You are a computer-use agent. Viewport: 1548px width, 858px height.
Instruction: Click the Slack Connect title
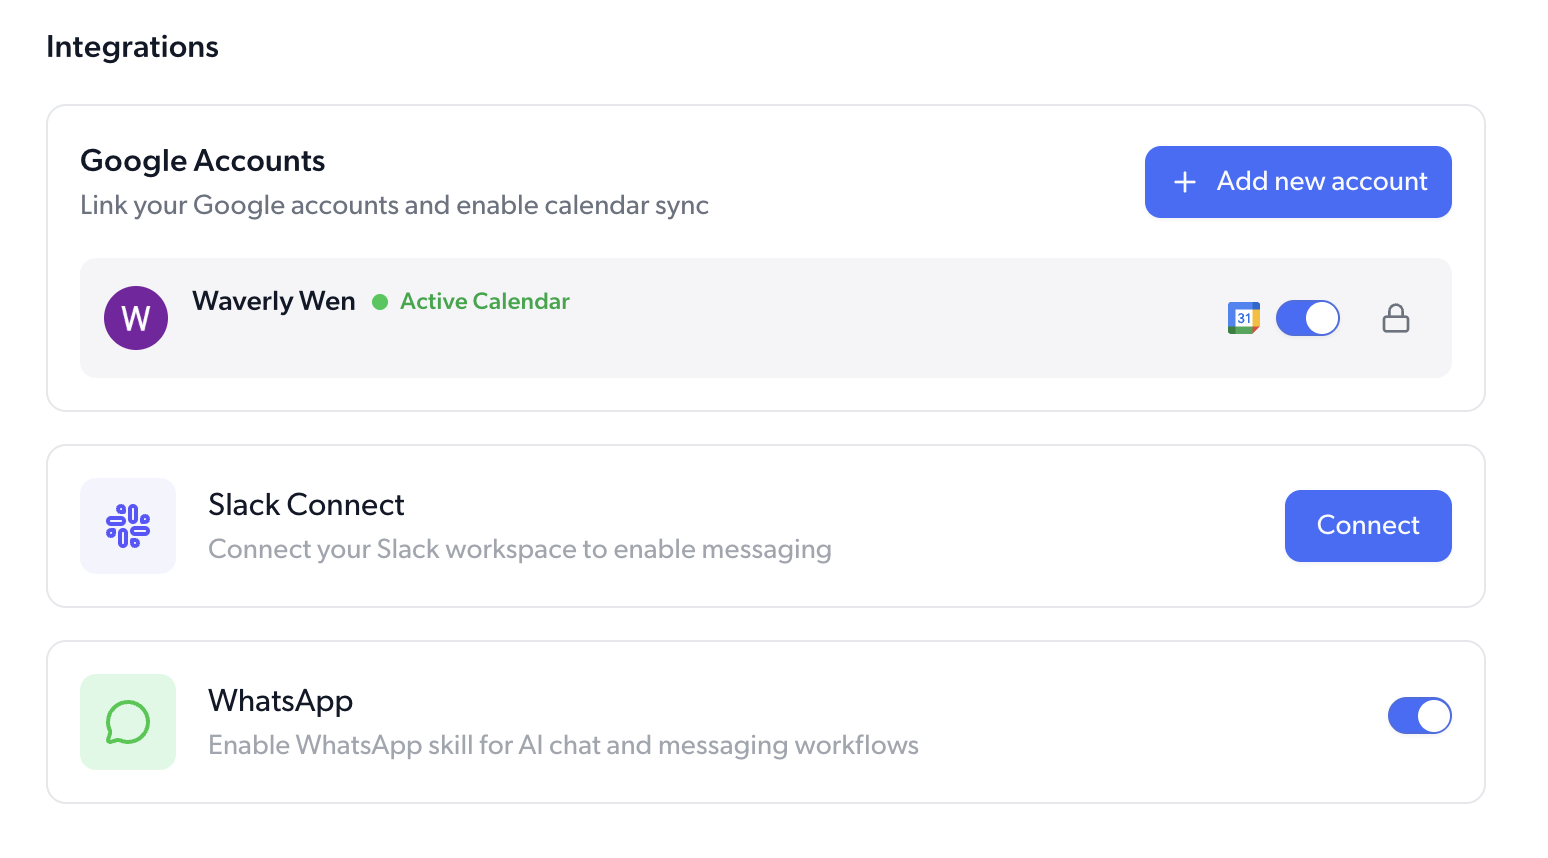pyautogui.click(x=306, y=505)
